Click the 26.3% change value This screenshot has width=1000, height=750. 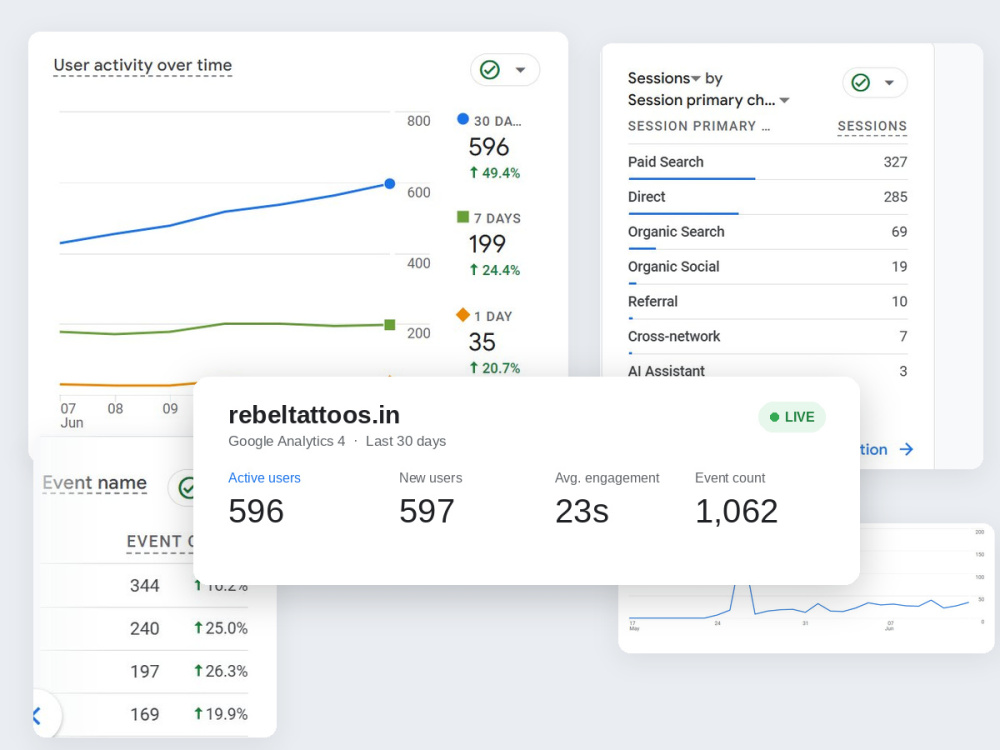[x=221, y=671]
